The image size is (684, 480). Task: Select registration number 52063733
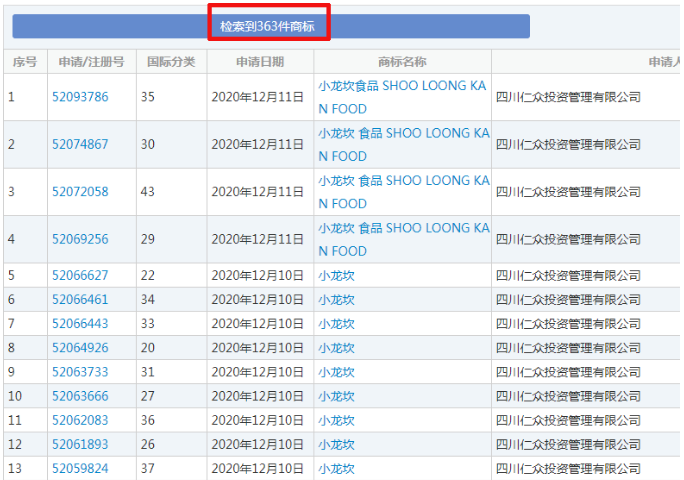coord(80,371)
